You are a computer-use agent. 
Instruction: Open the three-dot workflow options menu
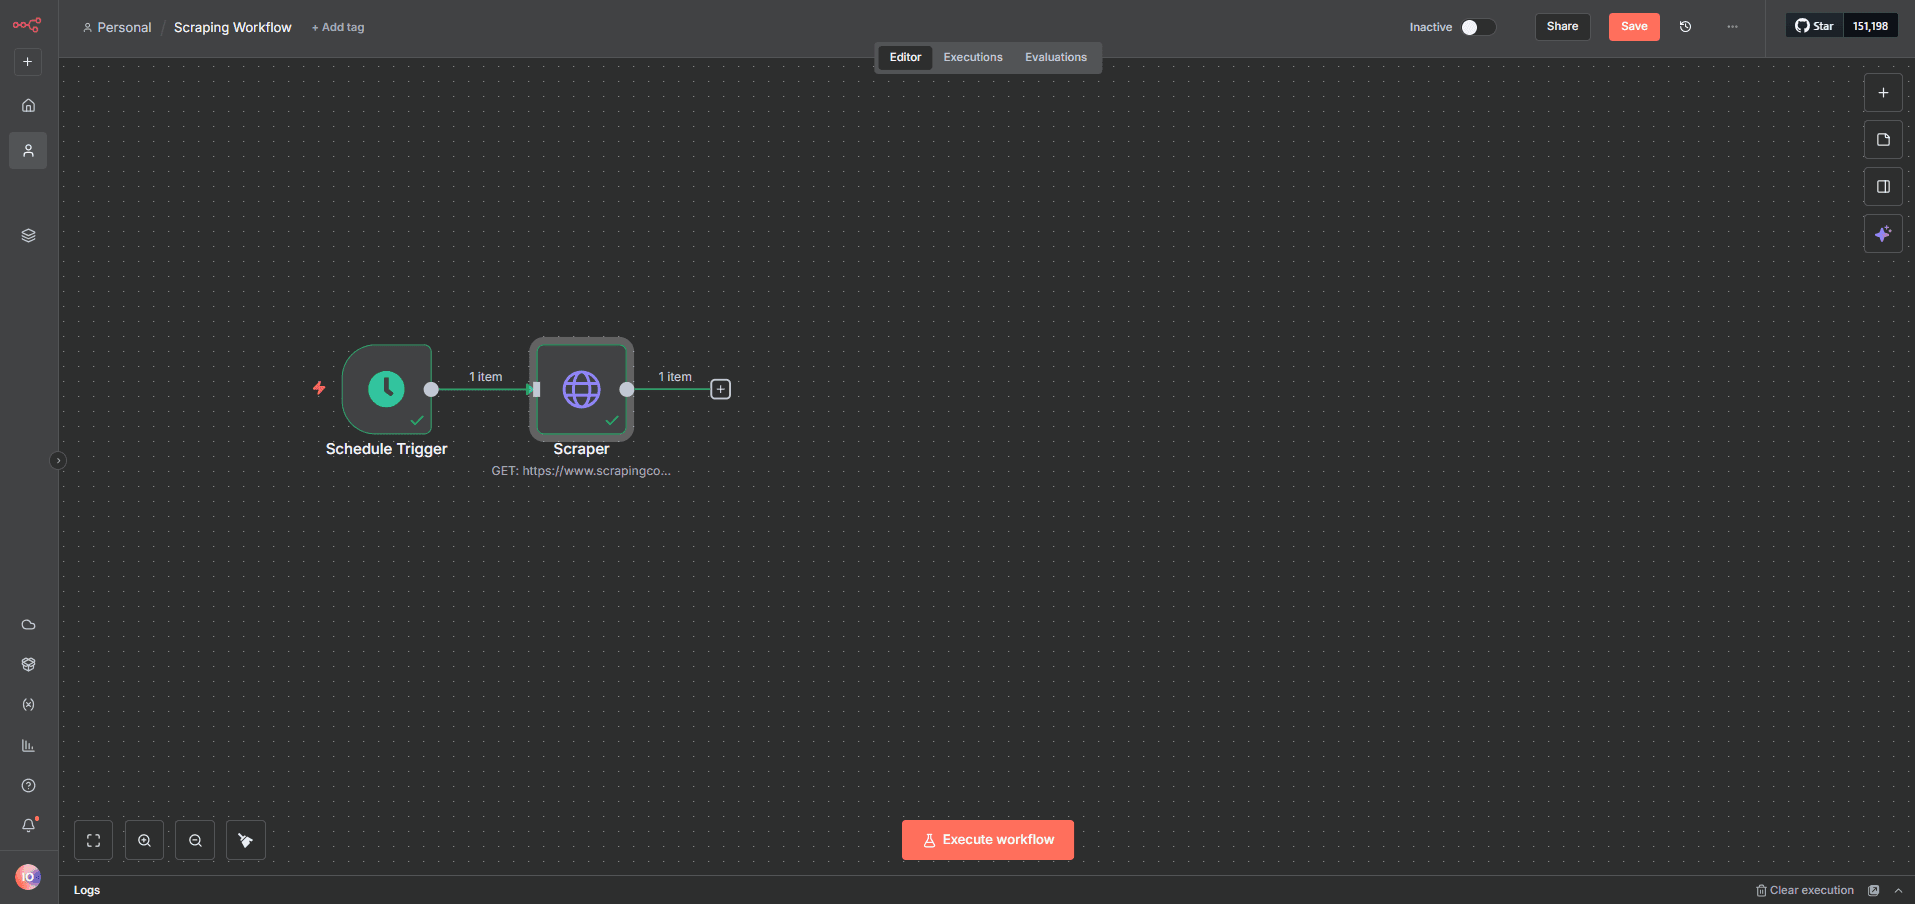(x=1732, y=27)
